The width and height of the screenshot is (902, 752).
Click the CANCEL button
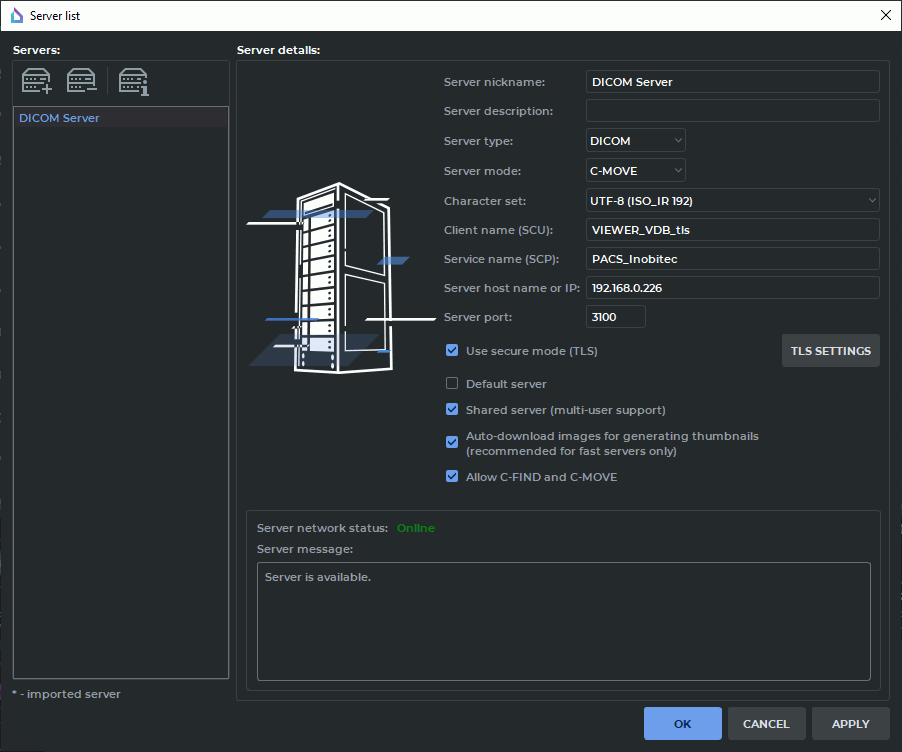coord(766,724)
